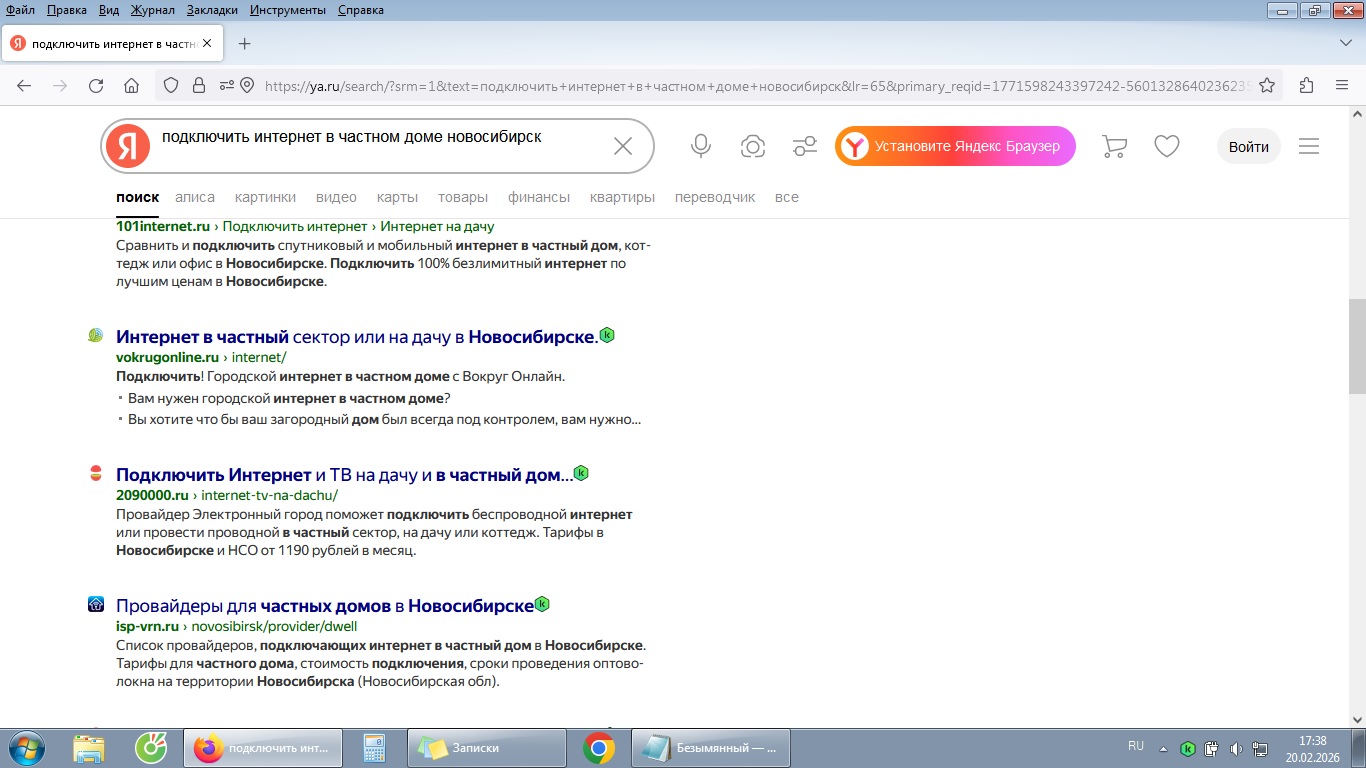The height and width of the screenshot is (768, 1366).
Task: Open the Firefox home page
Action: pyautogui.click(x=131, y=85)
